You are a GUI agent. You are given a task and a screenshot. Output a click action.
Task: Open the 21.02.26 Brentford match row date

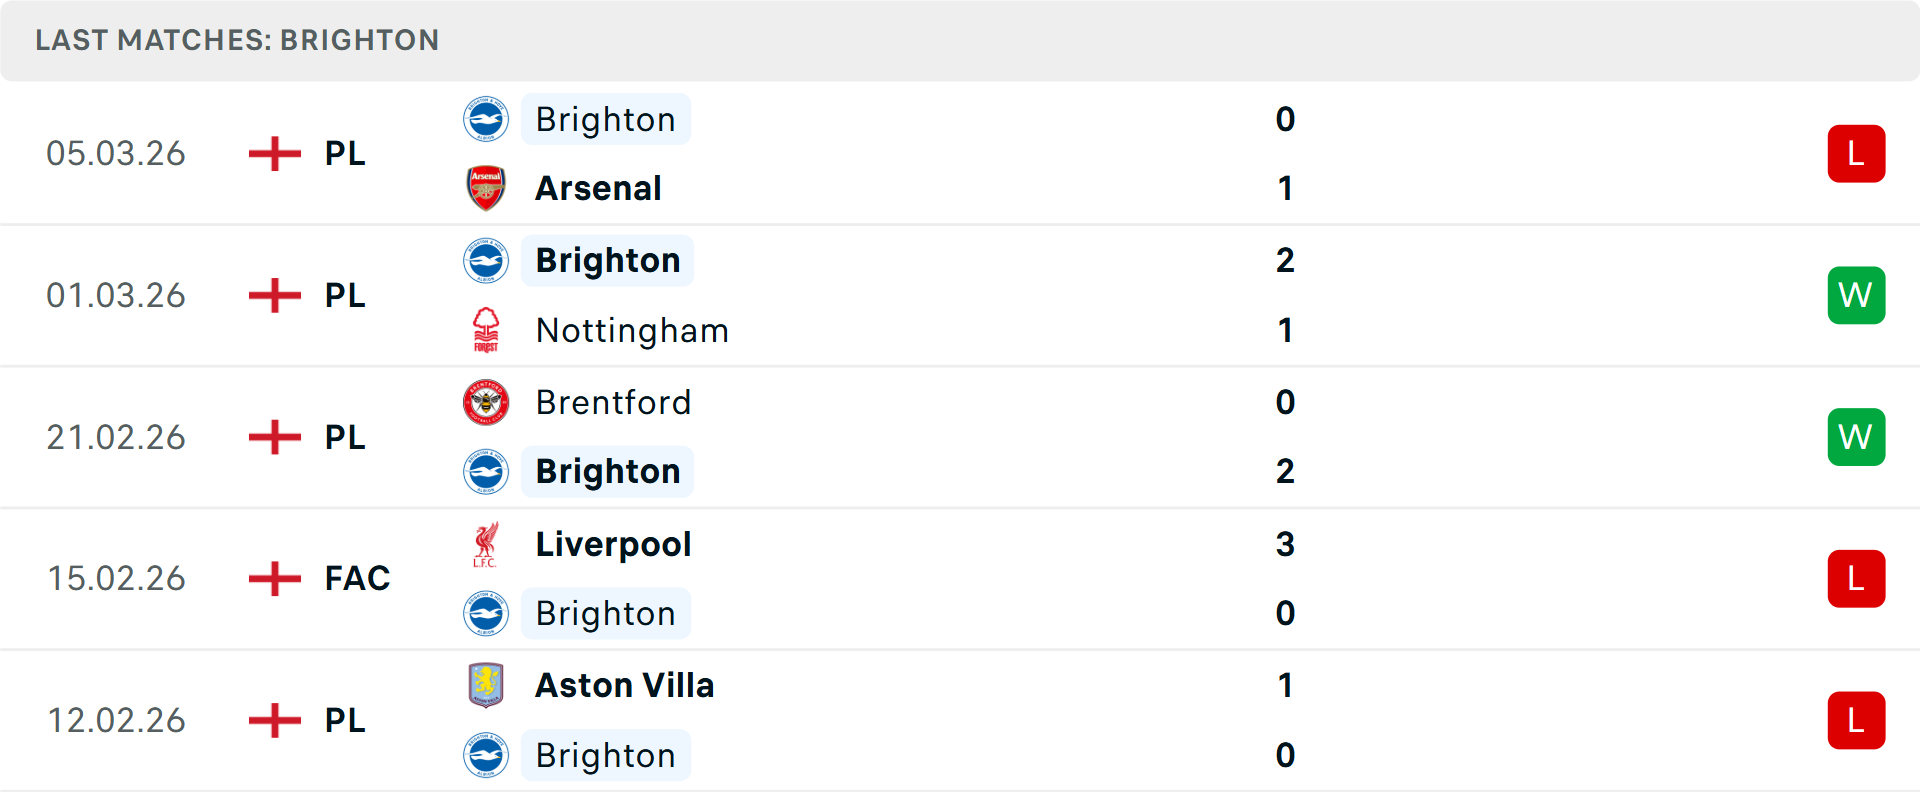click(x=116, y=437)
